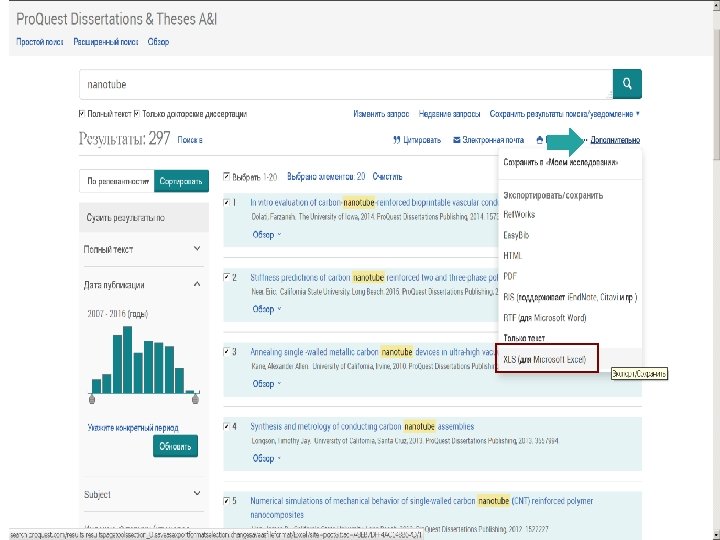Select RIS (EndNote, Citavi) export option
720x540 pixels.
click(x=570, y=297)
